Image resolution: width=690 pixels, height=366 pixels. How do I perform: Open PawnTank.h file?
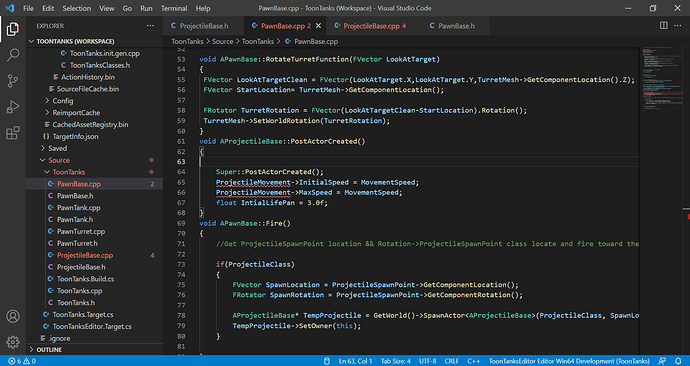(75, 220)
